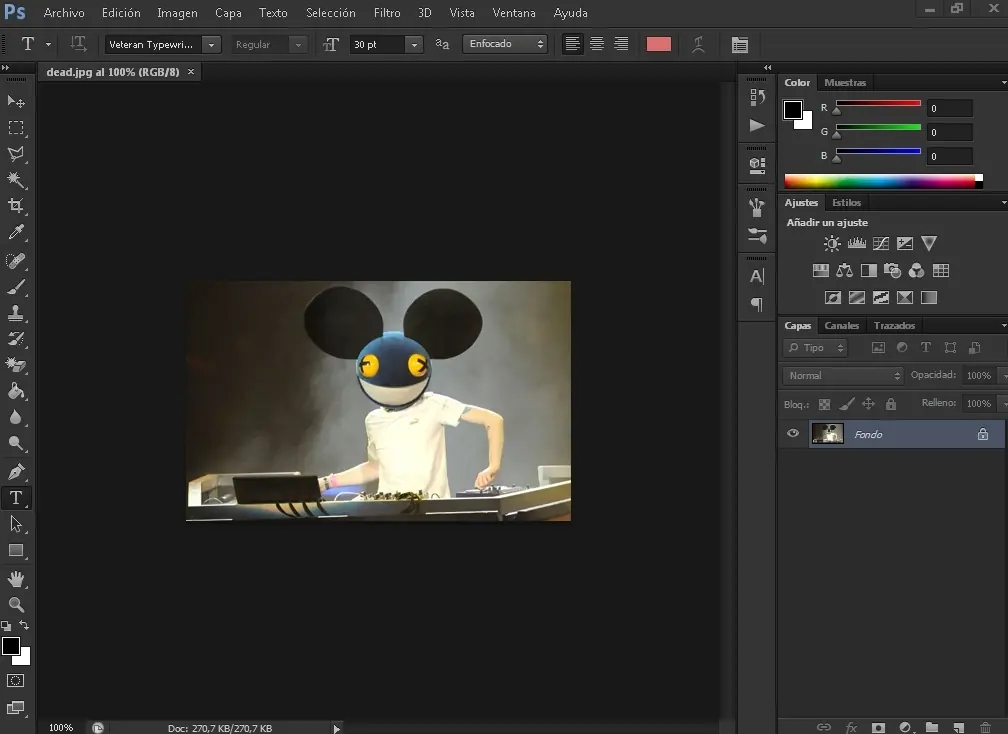This screenshot has height=734, width=1008.
Task: Switch to the Canales tab
Action: click(x=841, y=326)
